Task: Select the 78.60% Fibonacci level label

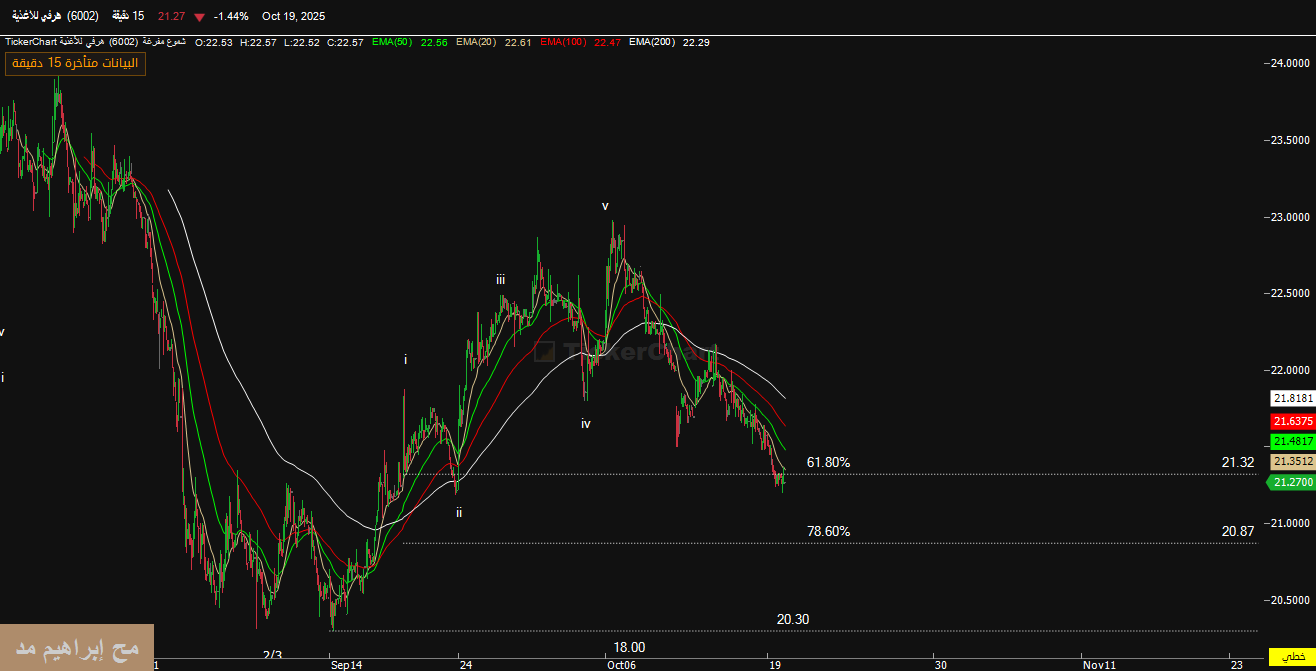Action: [x=828, y=531]
